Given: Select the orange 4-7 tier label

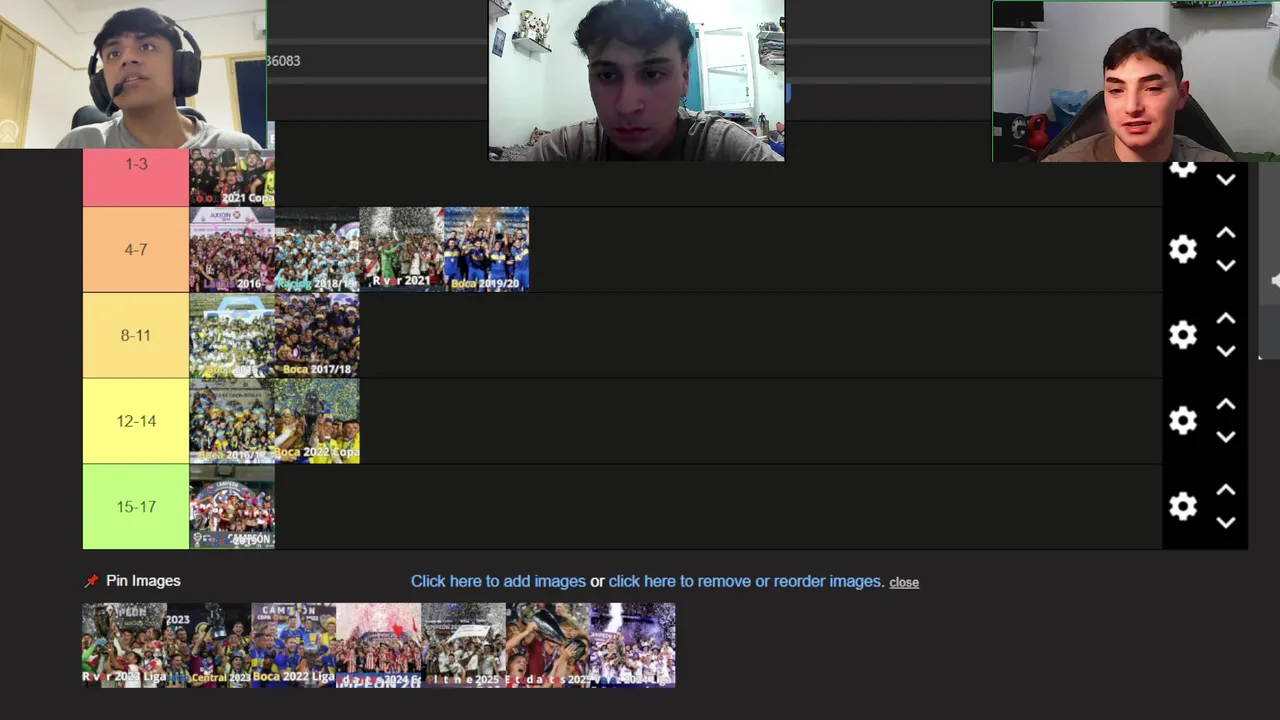Looking at the screenshot, I should click(x=136, y=249).
